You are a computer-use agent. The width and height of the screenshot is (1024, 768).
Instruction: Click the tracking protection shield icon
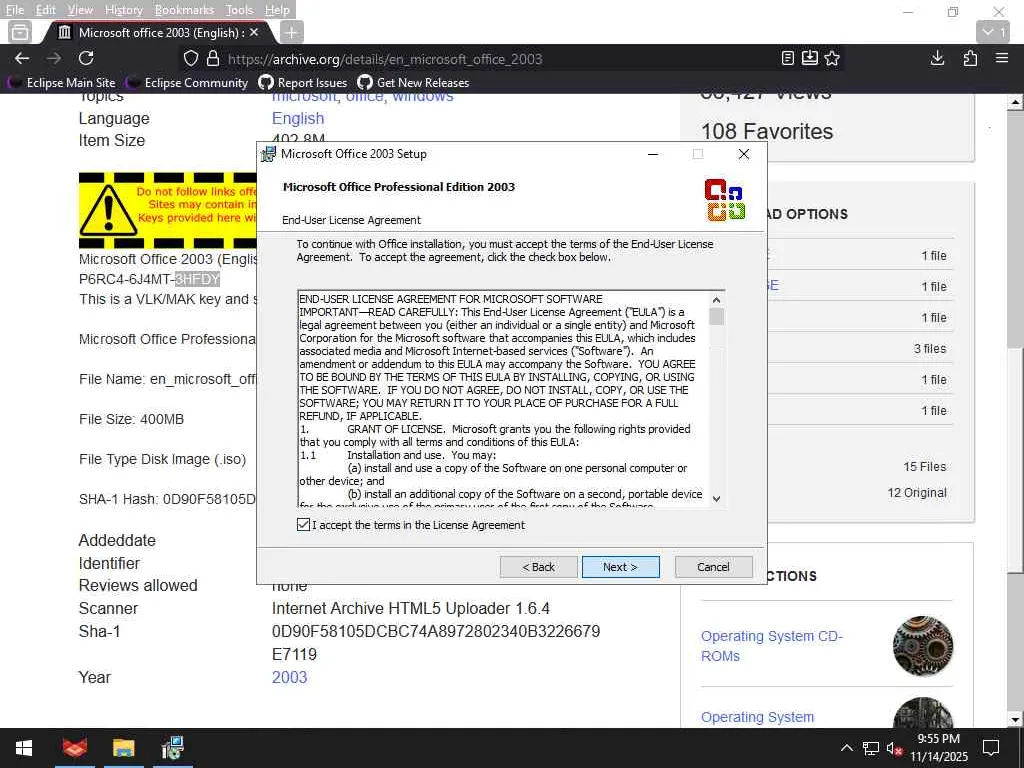(x=191, y=59)
